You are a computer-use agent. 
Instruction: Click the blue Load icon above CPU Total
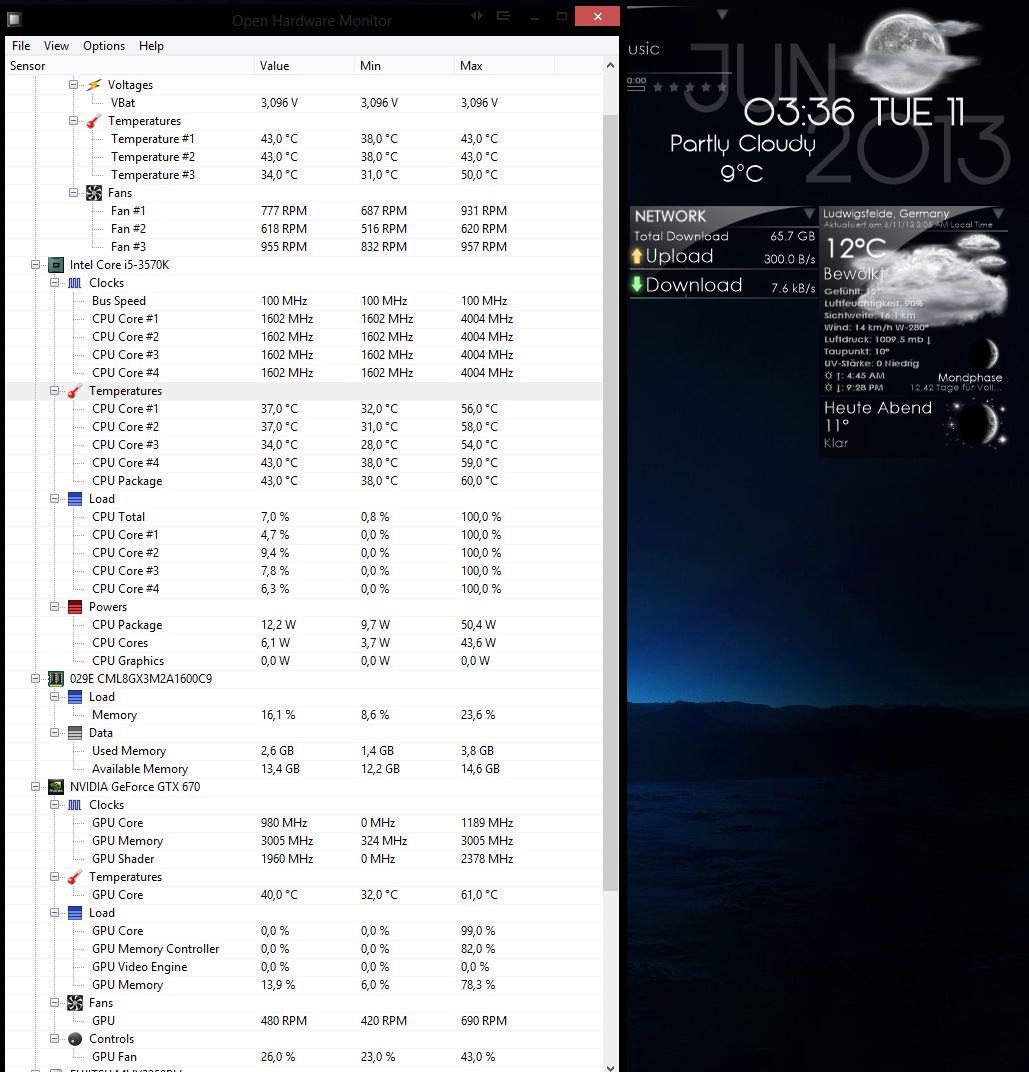click(x=75, y=499)
